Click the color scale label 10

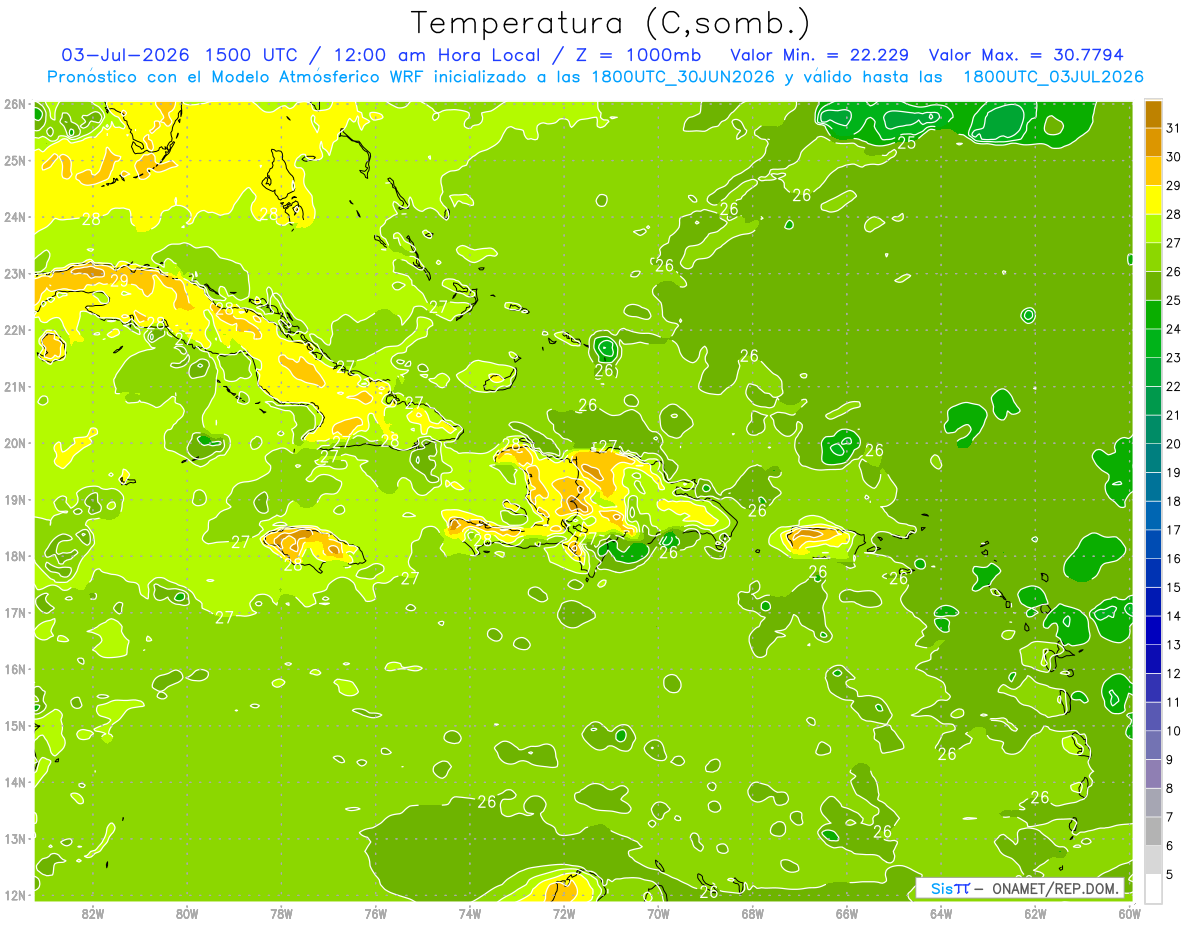(1174, 731)
